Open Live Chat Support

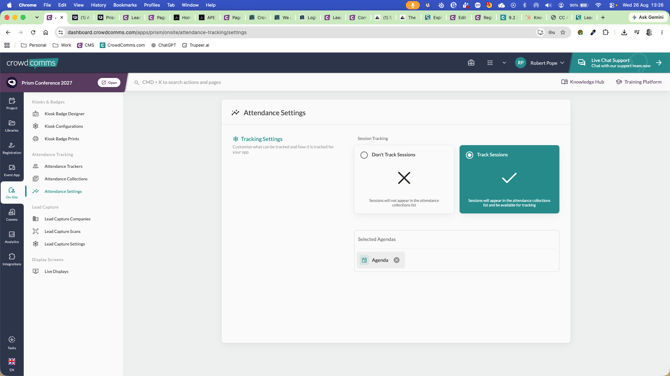coord(620,63)
